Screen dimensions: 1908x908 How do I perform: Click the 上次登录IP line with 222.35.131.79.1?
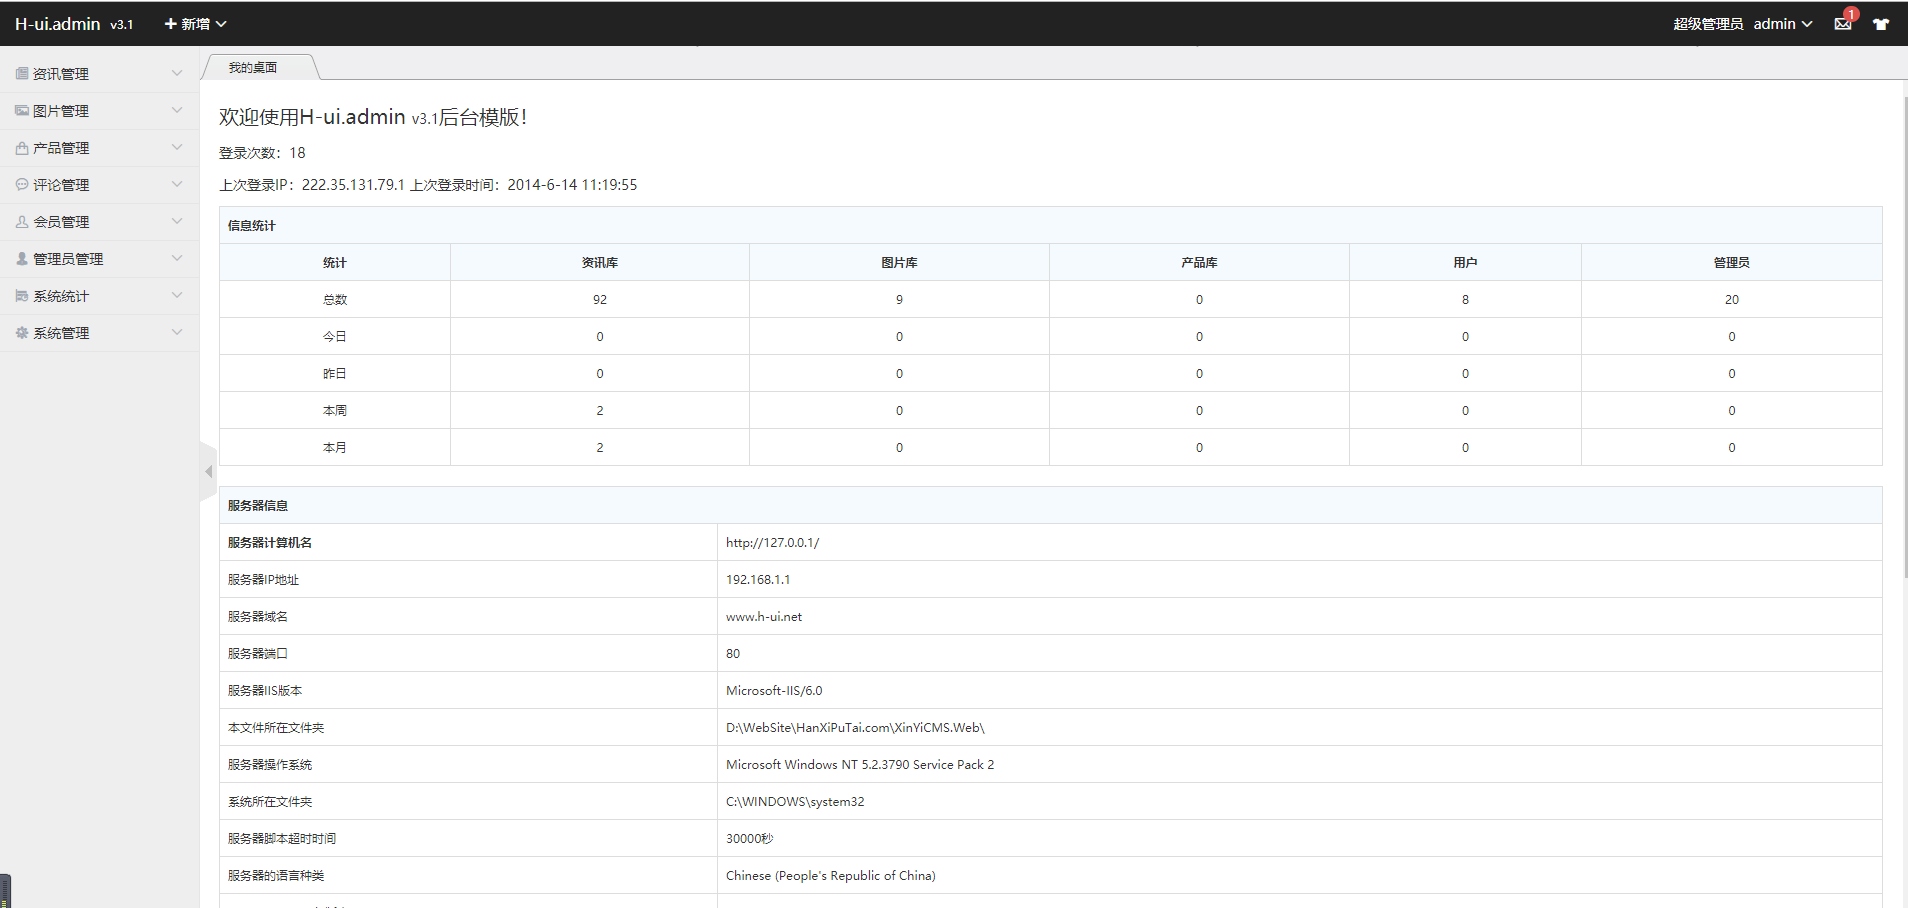pos(428,185)
